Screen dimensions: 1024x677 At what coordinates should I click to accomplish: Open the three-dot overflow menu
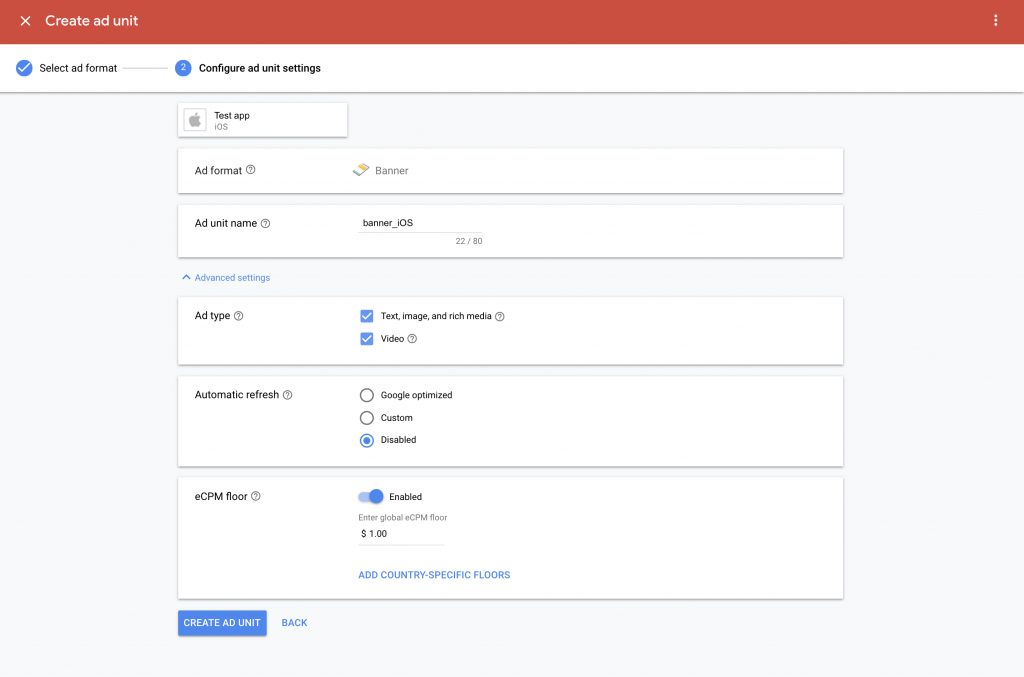pyautogui.click(x=996, y=20)
